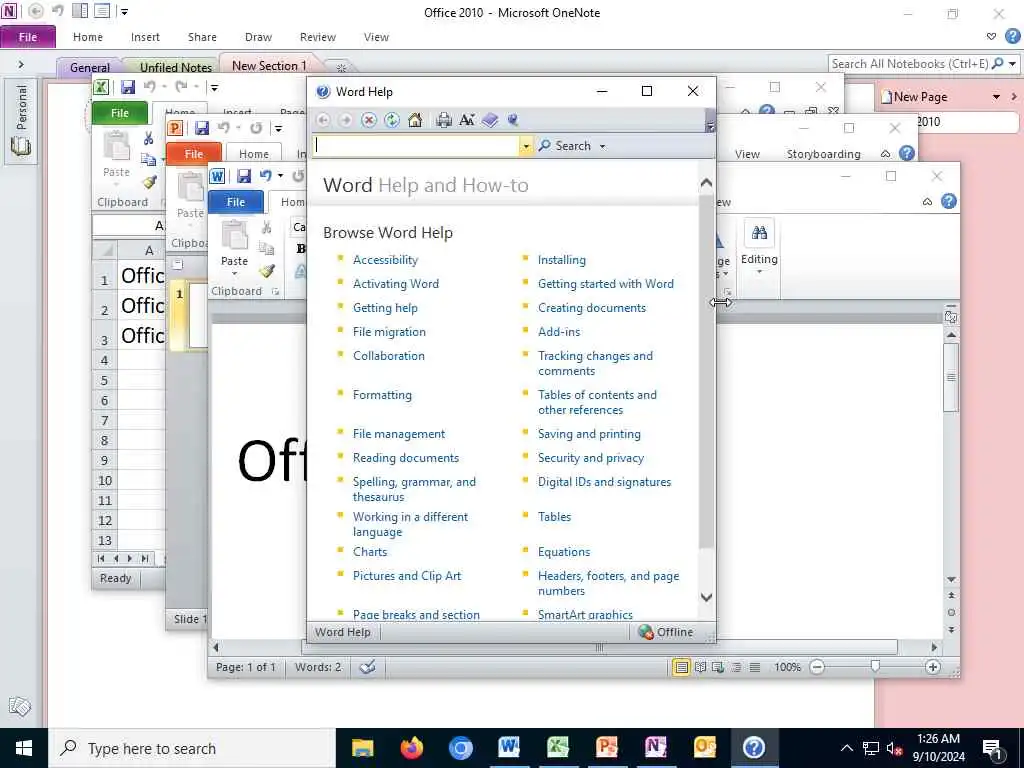This screenshot has width=1024, height=768.
Task: Select Outline view in Word status bar
Action: click(x=737, y=667)
